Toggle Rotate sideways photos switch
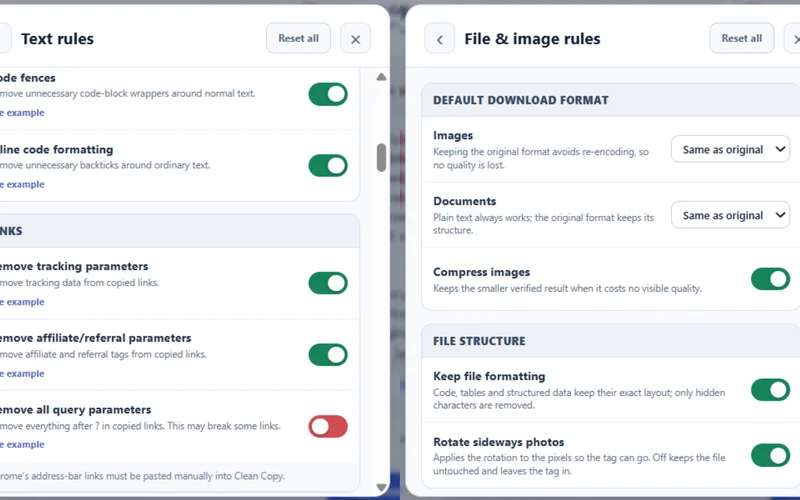This screenshot has height=500, width=800. [770, 456]
